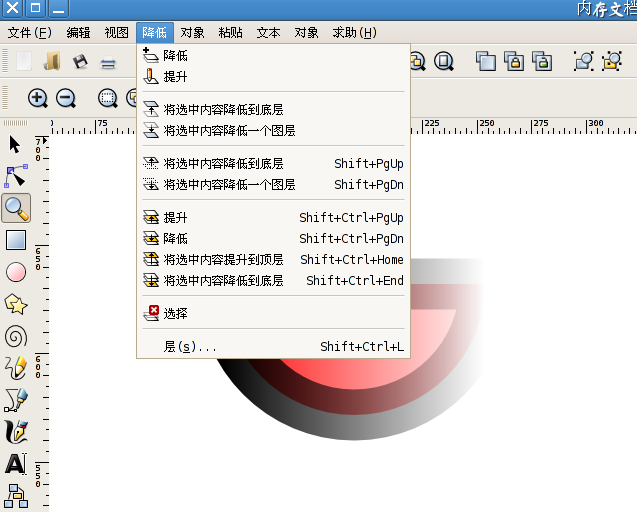Open the 文本 menu

click(x=269, y=33)
